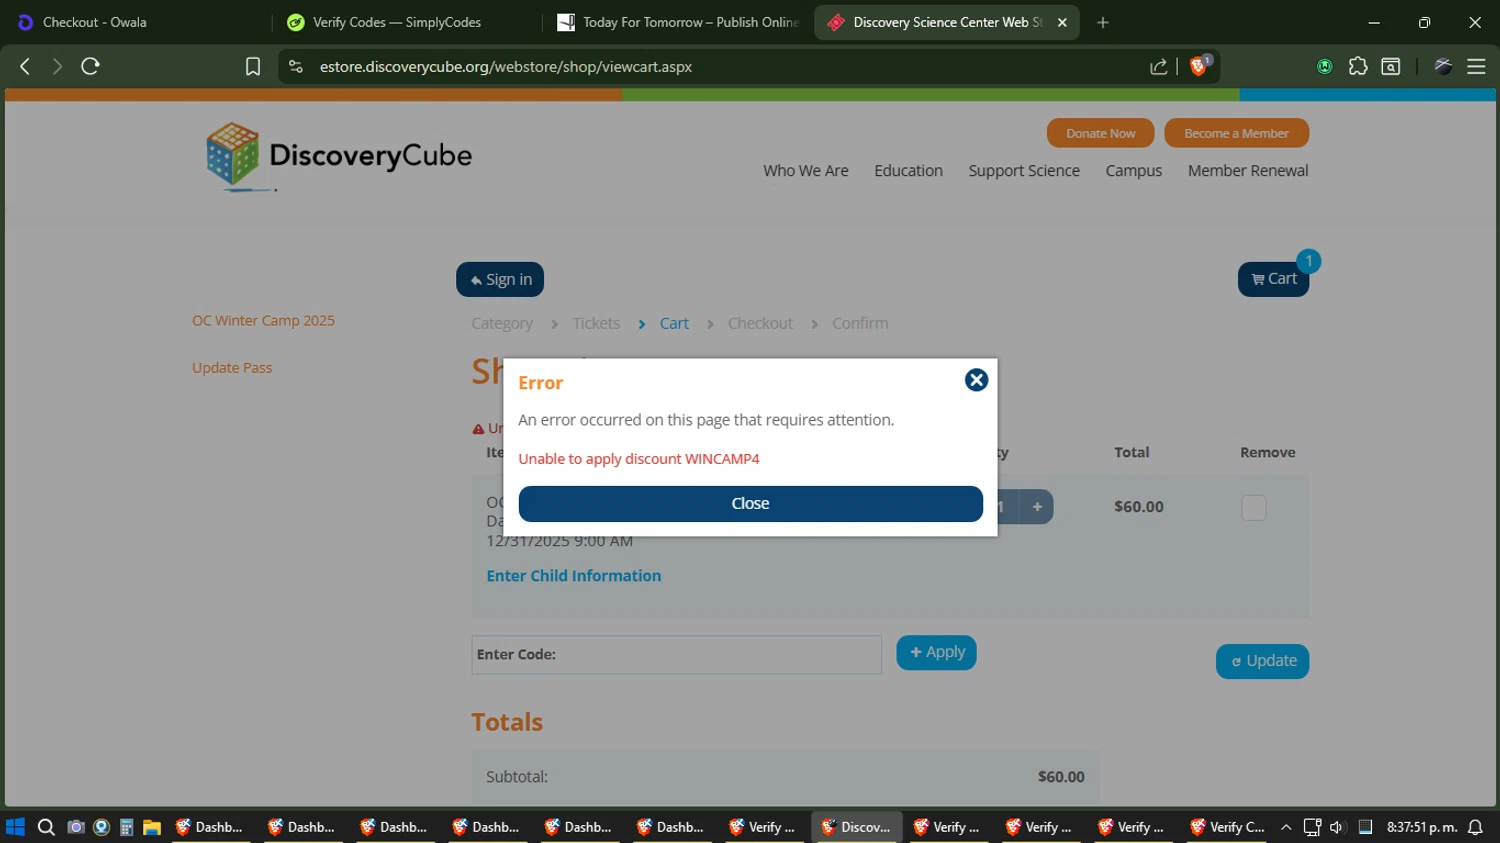Screen dimensions: 1500x843
Task: Open the Brave Shields lion icon
Action: coord(1199,66)
